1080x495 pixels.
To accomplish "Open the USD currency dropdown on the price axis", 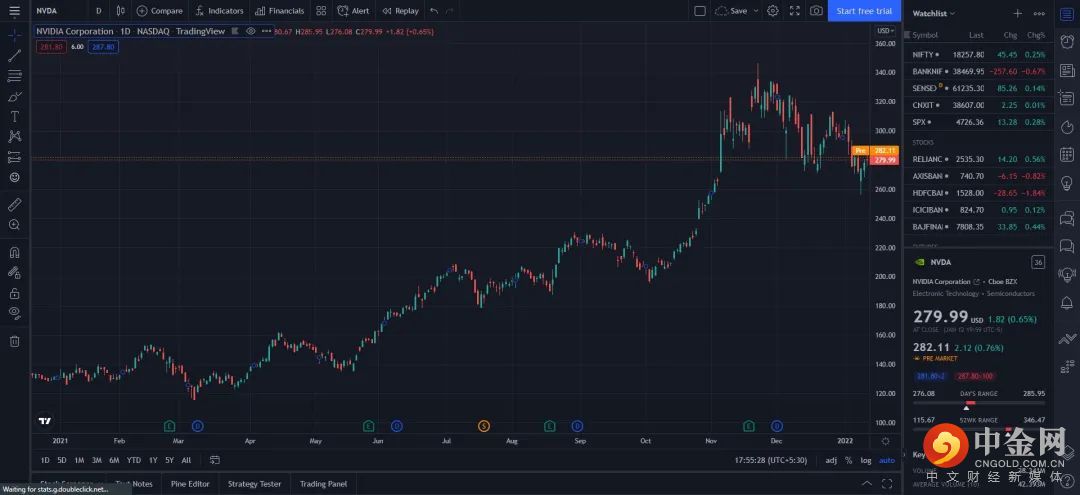I will (885, 31).
